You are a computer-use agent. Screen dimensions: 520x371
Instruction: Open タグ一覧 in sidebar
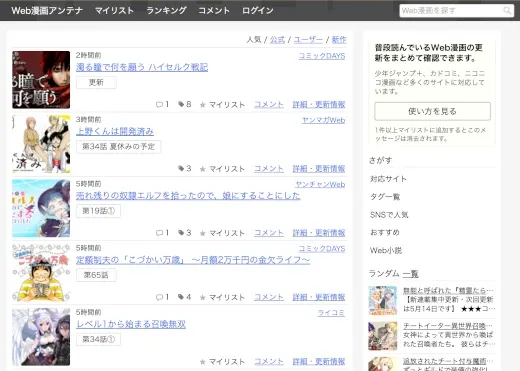click(x=385, y=197)
